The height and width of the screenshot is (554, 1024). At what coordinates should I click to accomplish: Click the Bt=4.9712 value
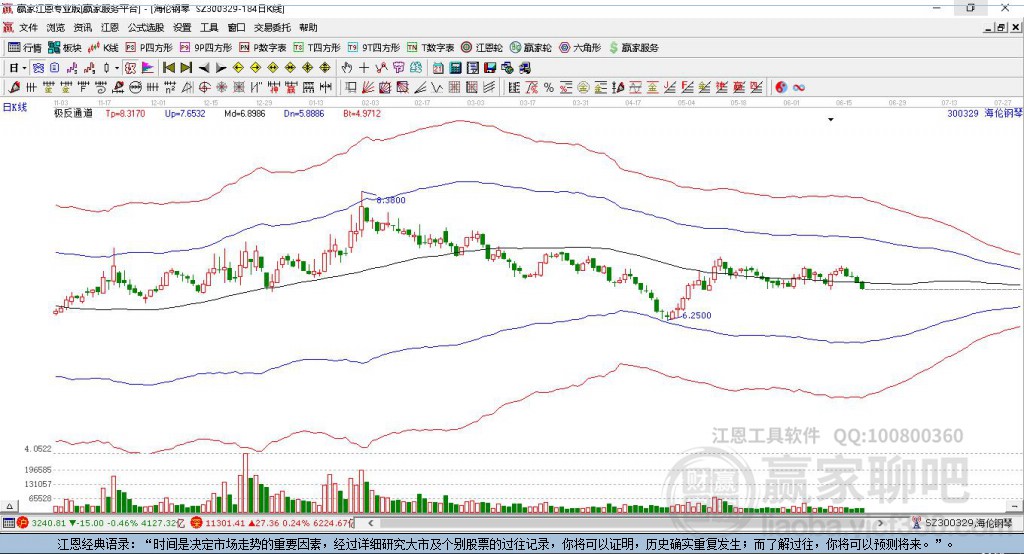(x=362, y=113)
